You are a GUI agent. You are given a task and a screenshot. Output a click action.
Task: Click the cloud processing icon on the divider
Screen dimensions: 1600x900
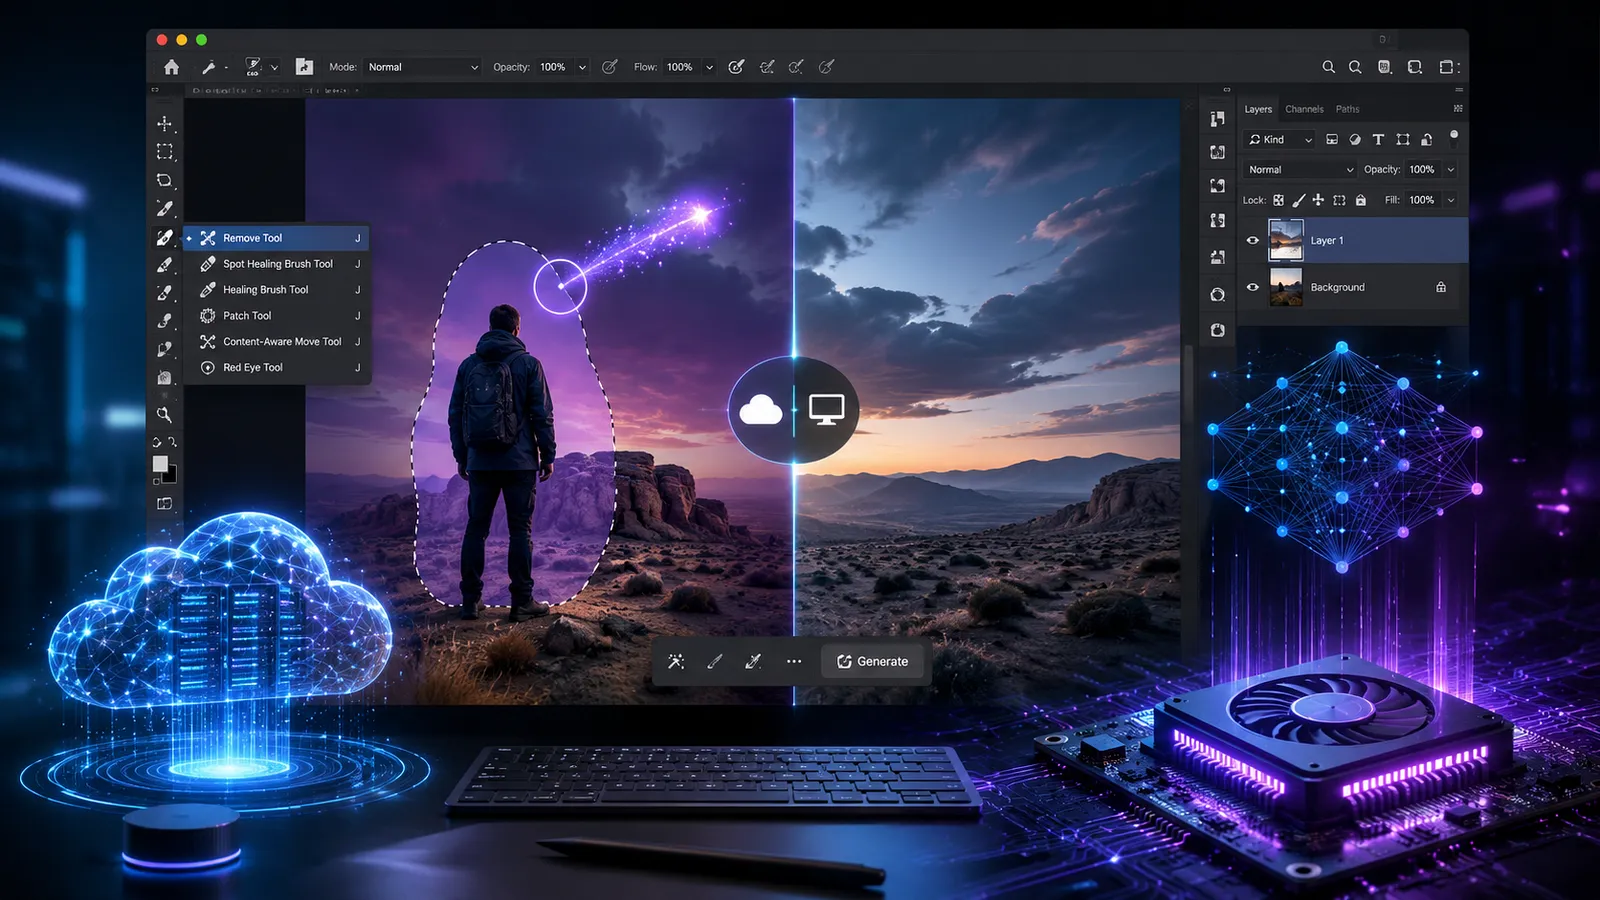point(761,410)
